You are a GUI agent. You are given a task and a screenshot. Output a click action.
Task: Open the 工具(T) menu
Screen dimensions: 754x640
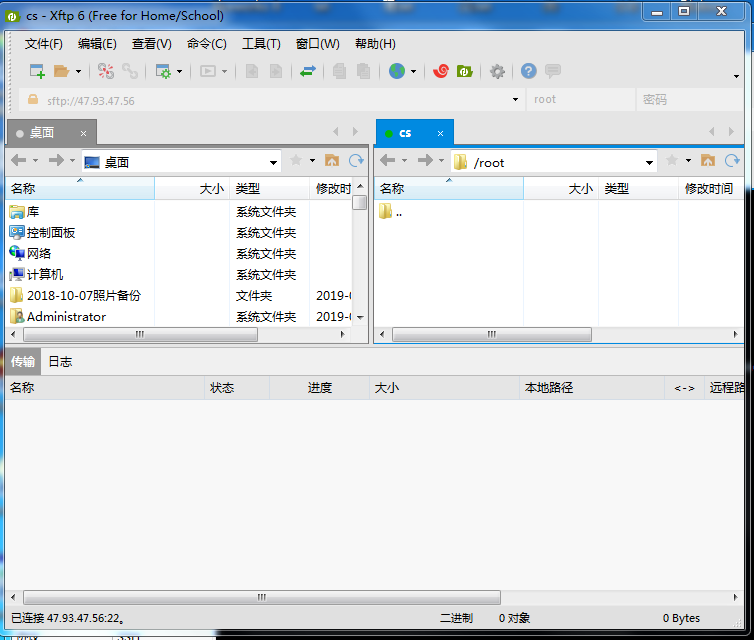(260, 44)
